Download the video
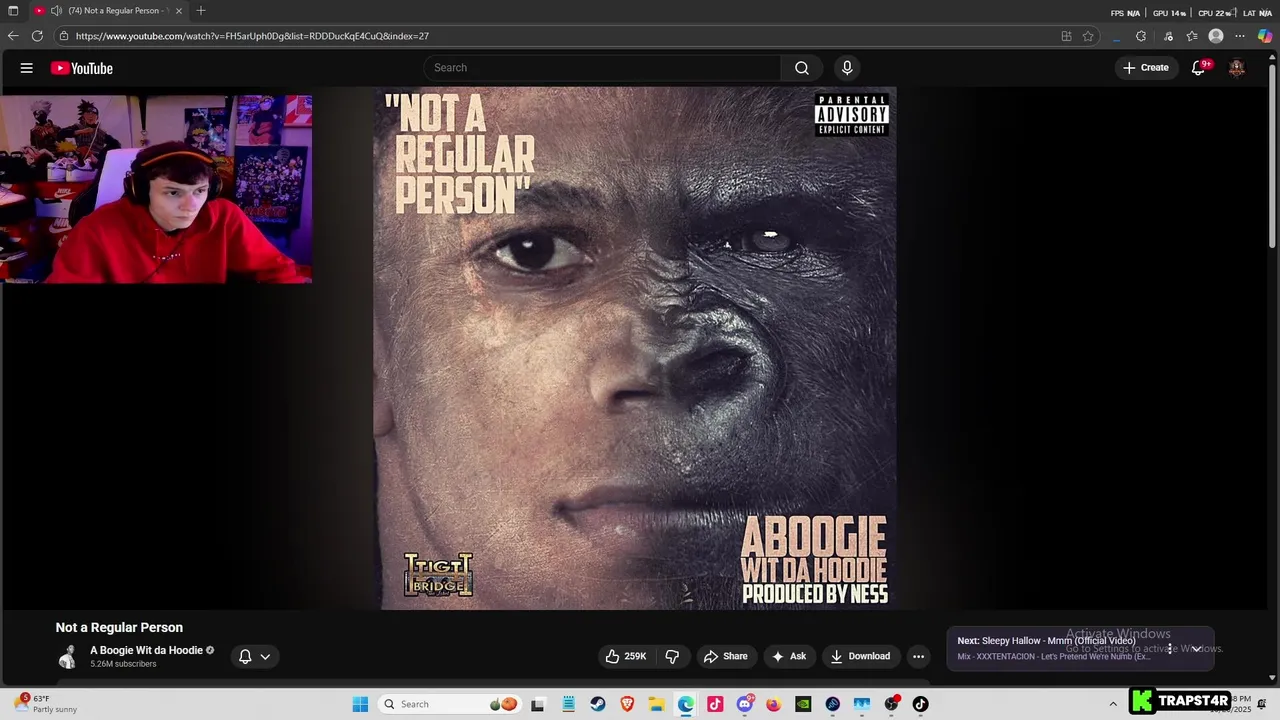Screen dimensions: 1280x720 coord(860,656)
